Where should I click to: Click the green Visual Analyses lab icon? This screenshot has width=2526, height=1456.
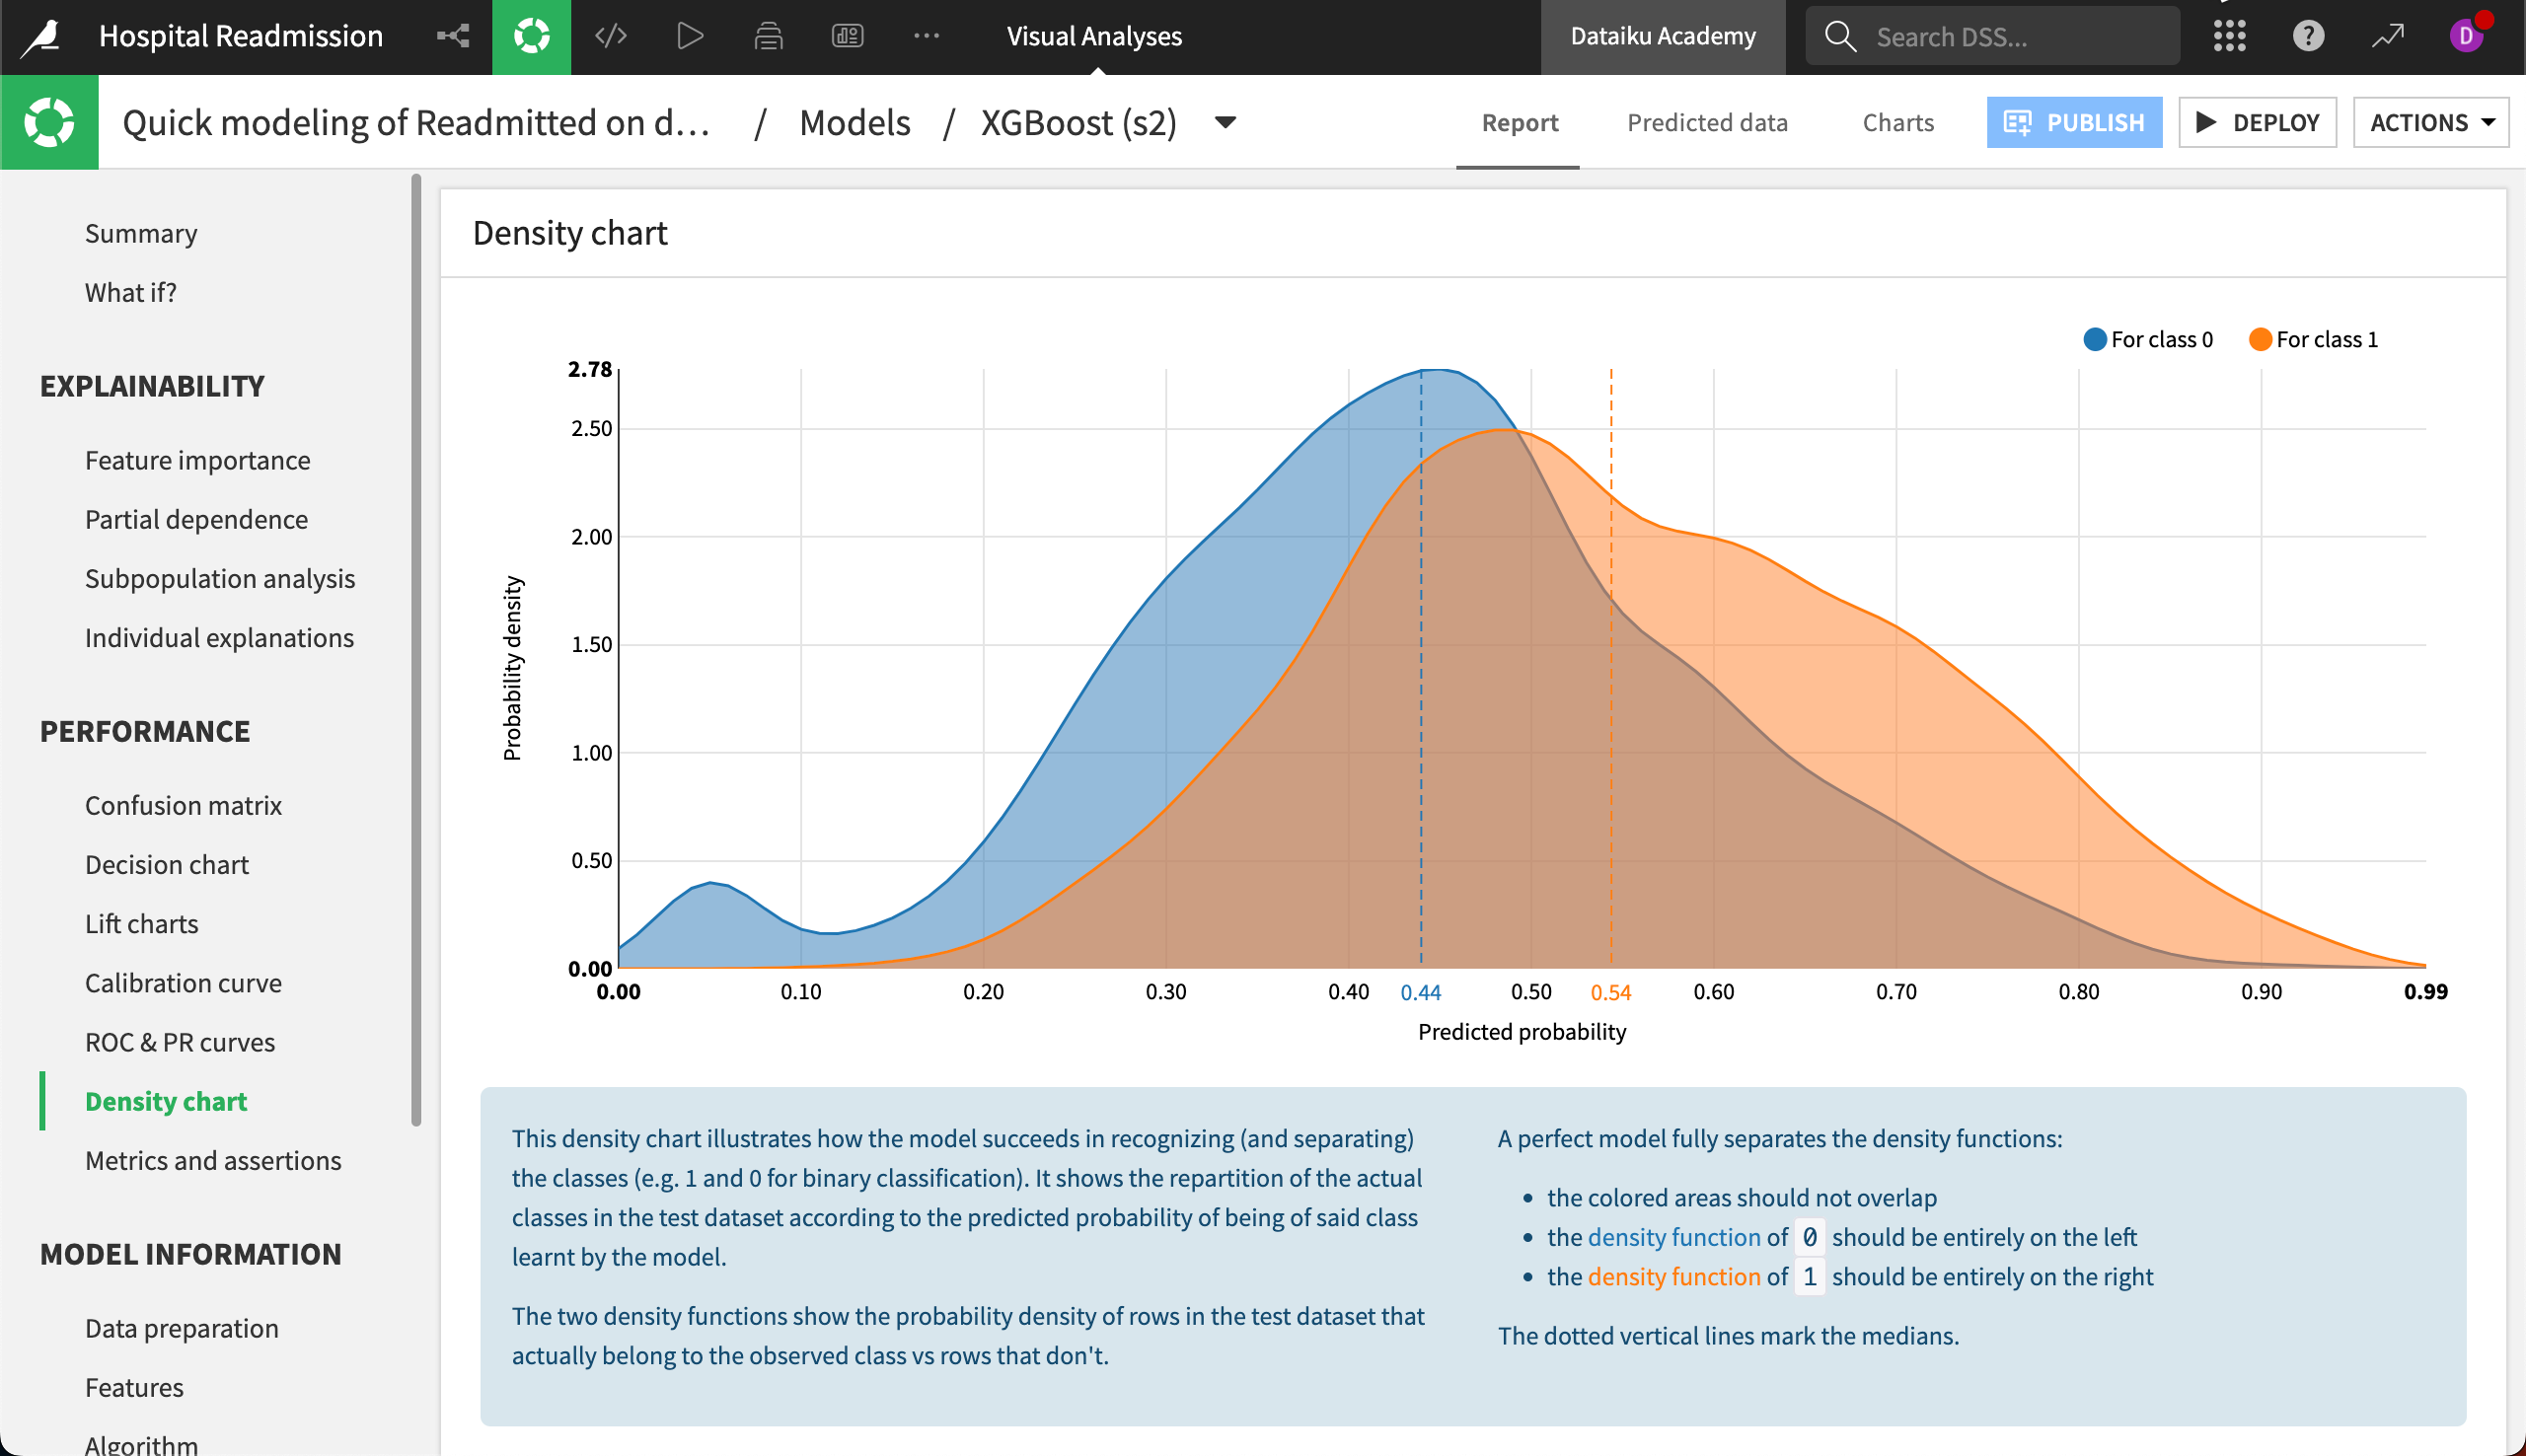click(531, 37)
